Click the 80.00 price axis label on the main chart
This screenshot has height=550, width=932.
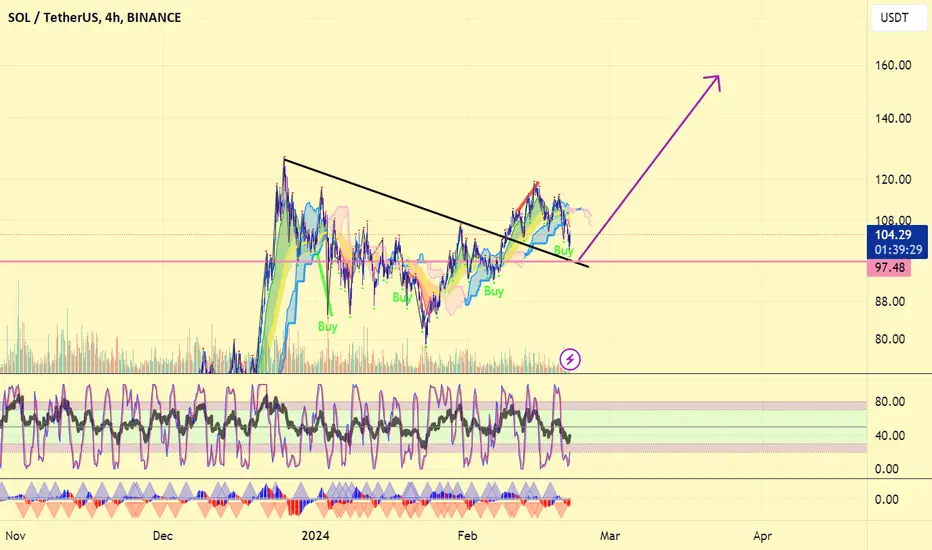click(890, 339)
